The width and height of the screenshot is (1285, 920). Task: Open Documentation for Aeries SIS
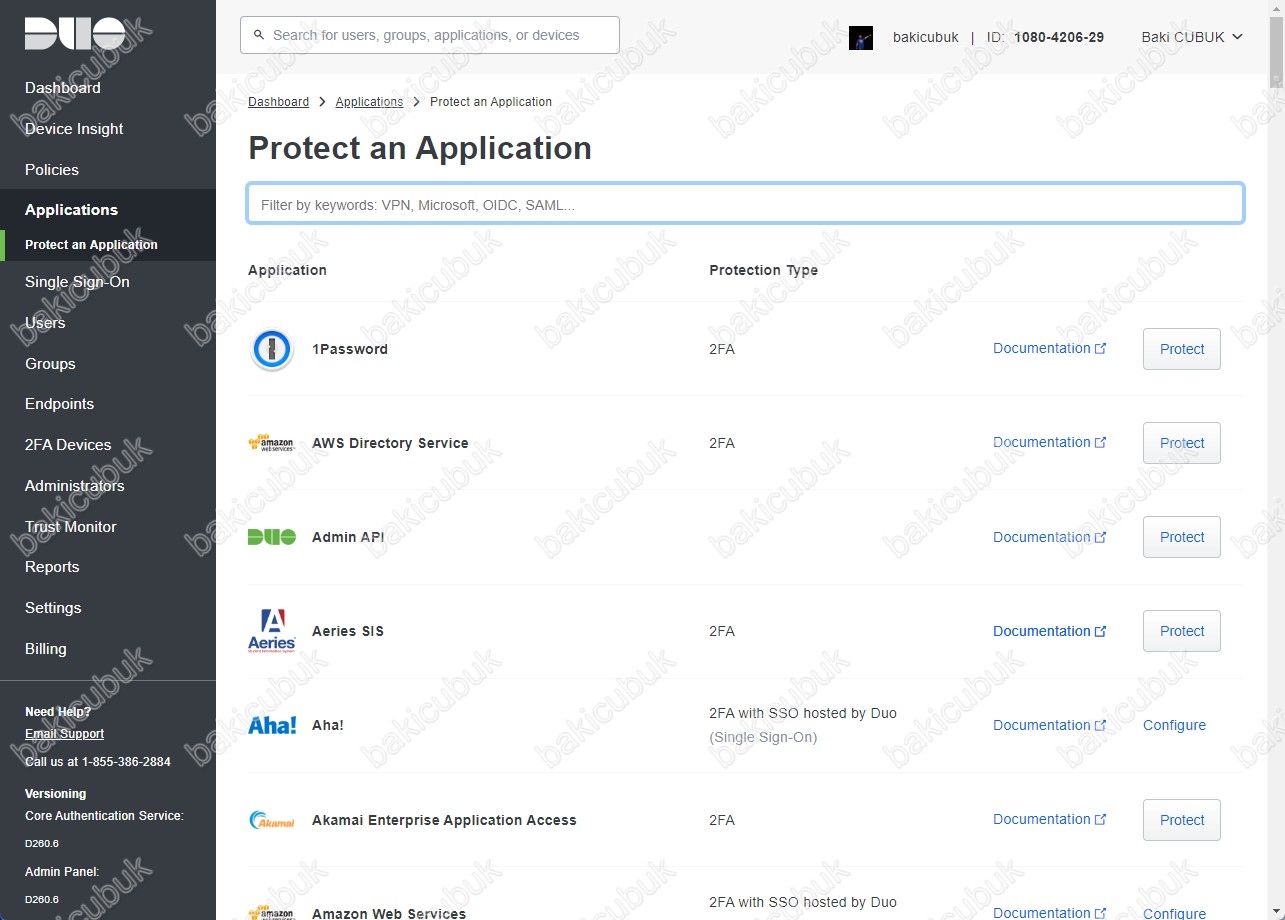(1049, 631)
